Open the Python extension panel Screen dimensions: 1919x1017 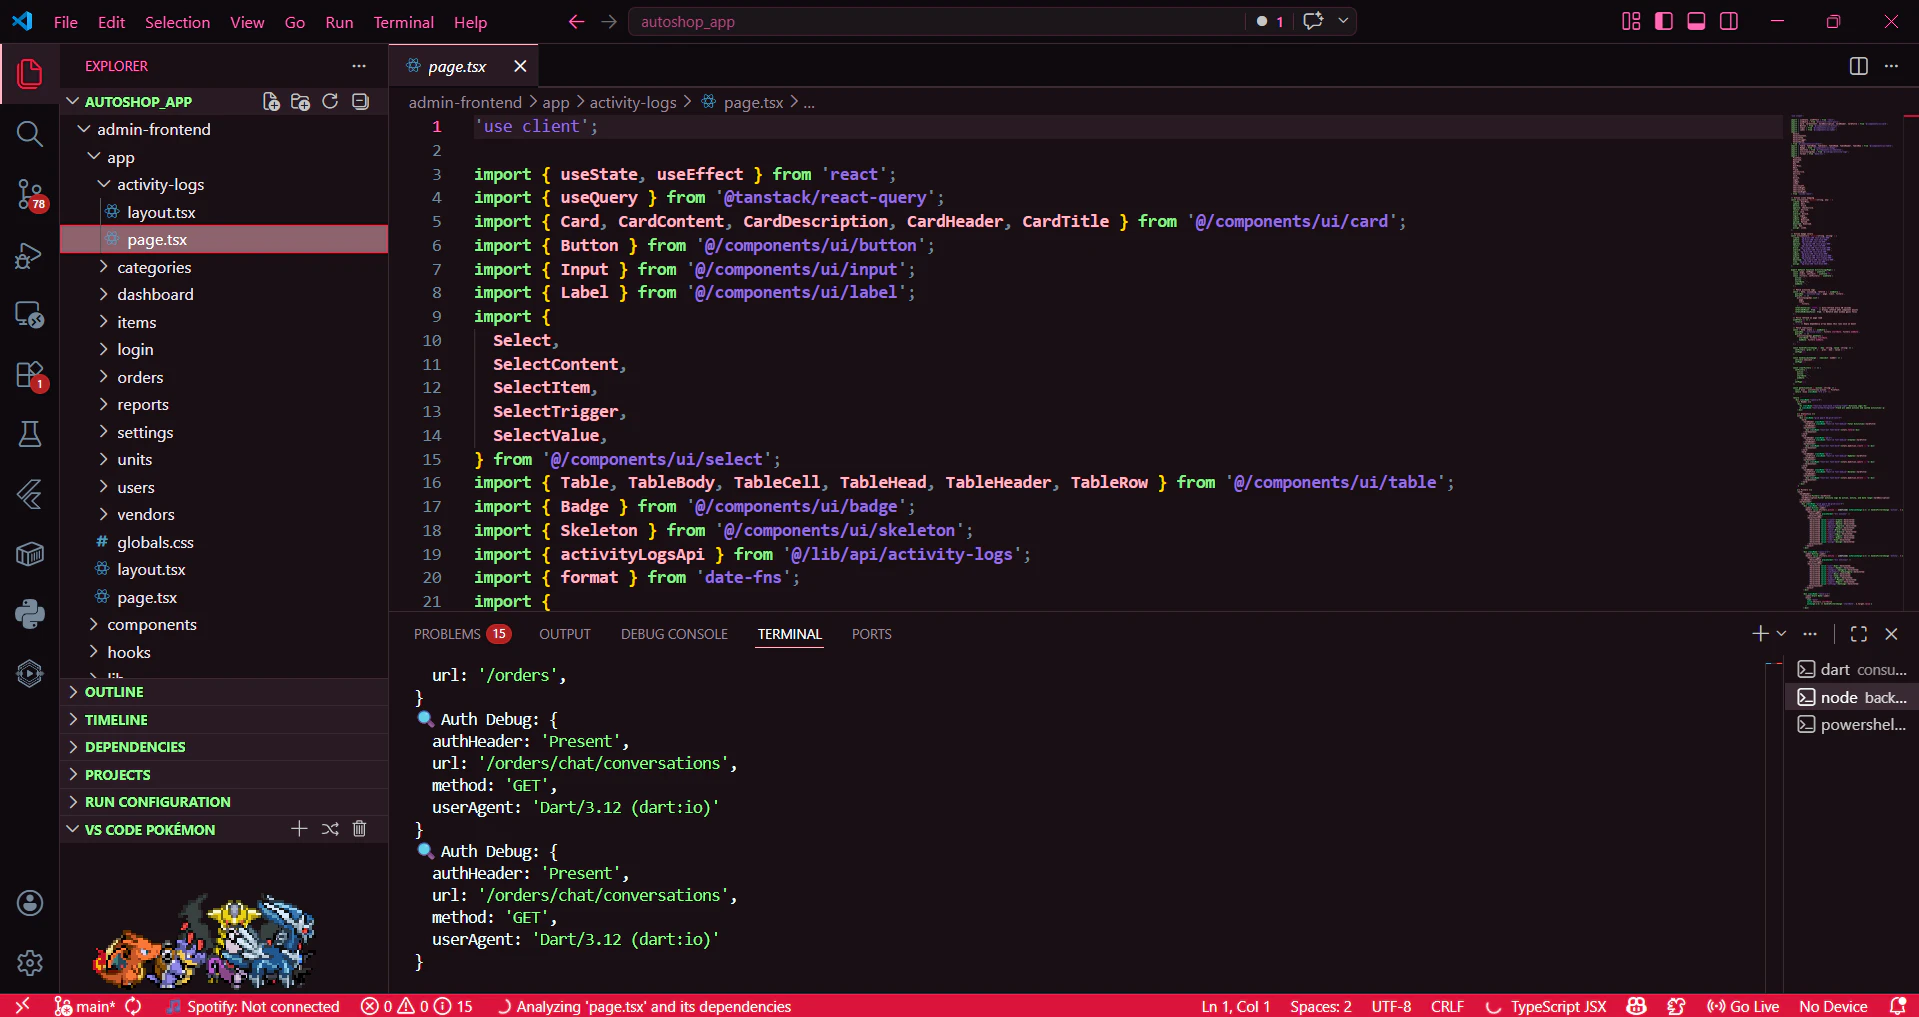[x=30, y=613]
